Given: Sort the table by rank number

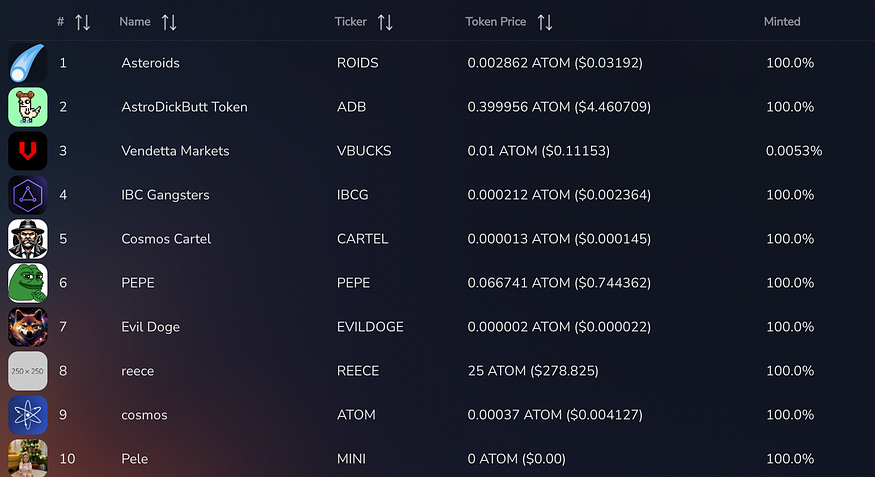Looking at the screenshot, I should [82, 22].
